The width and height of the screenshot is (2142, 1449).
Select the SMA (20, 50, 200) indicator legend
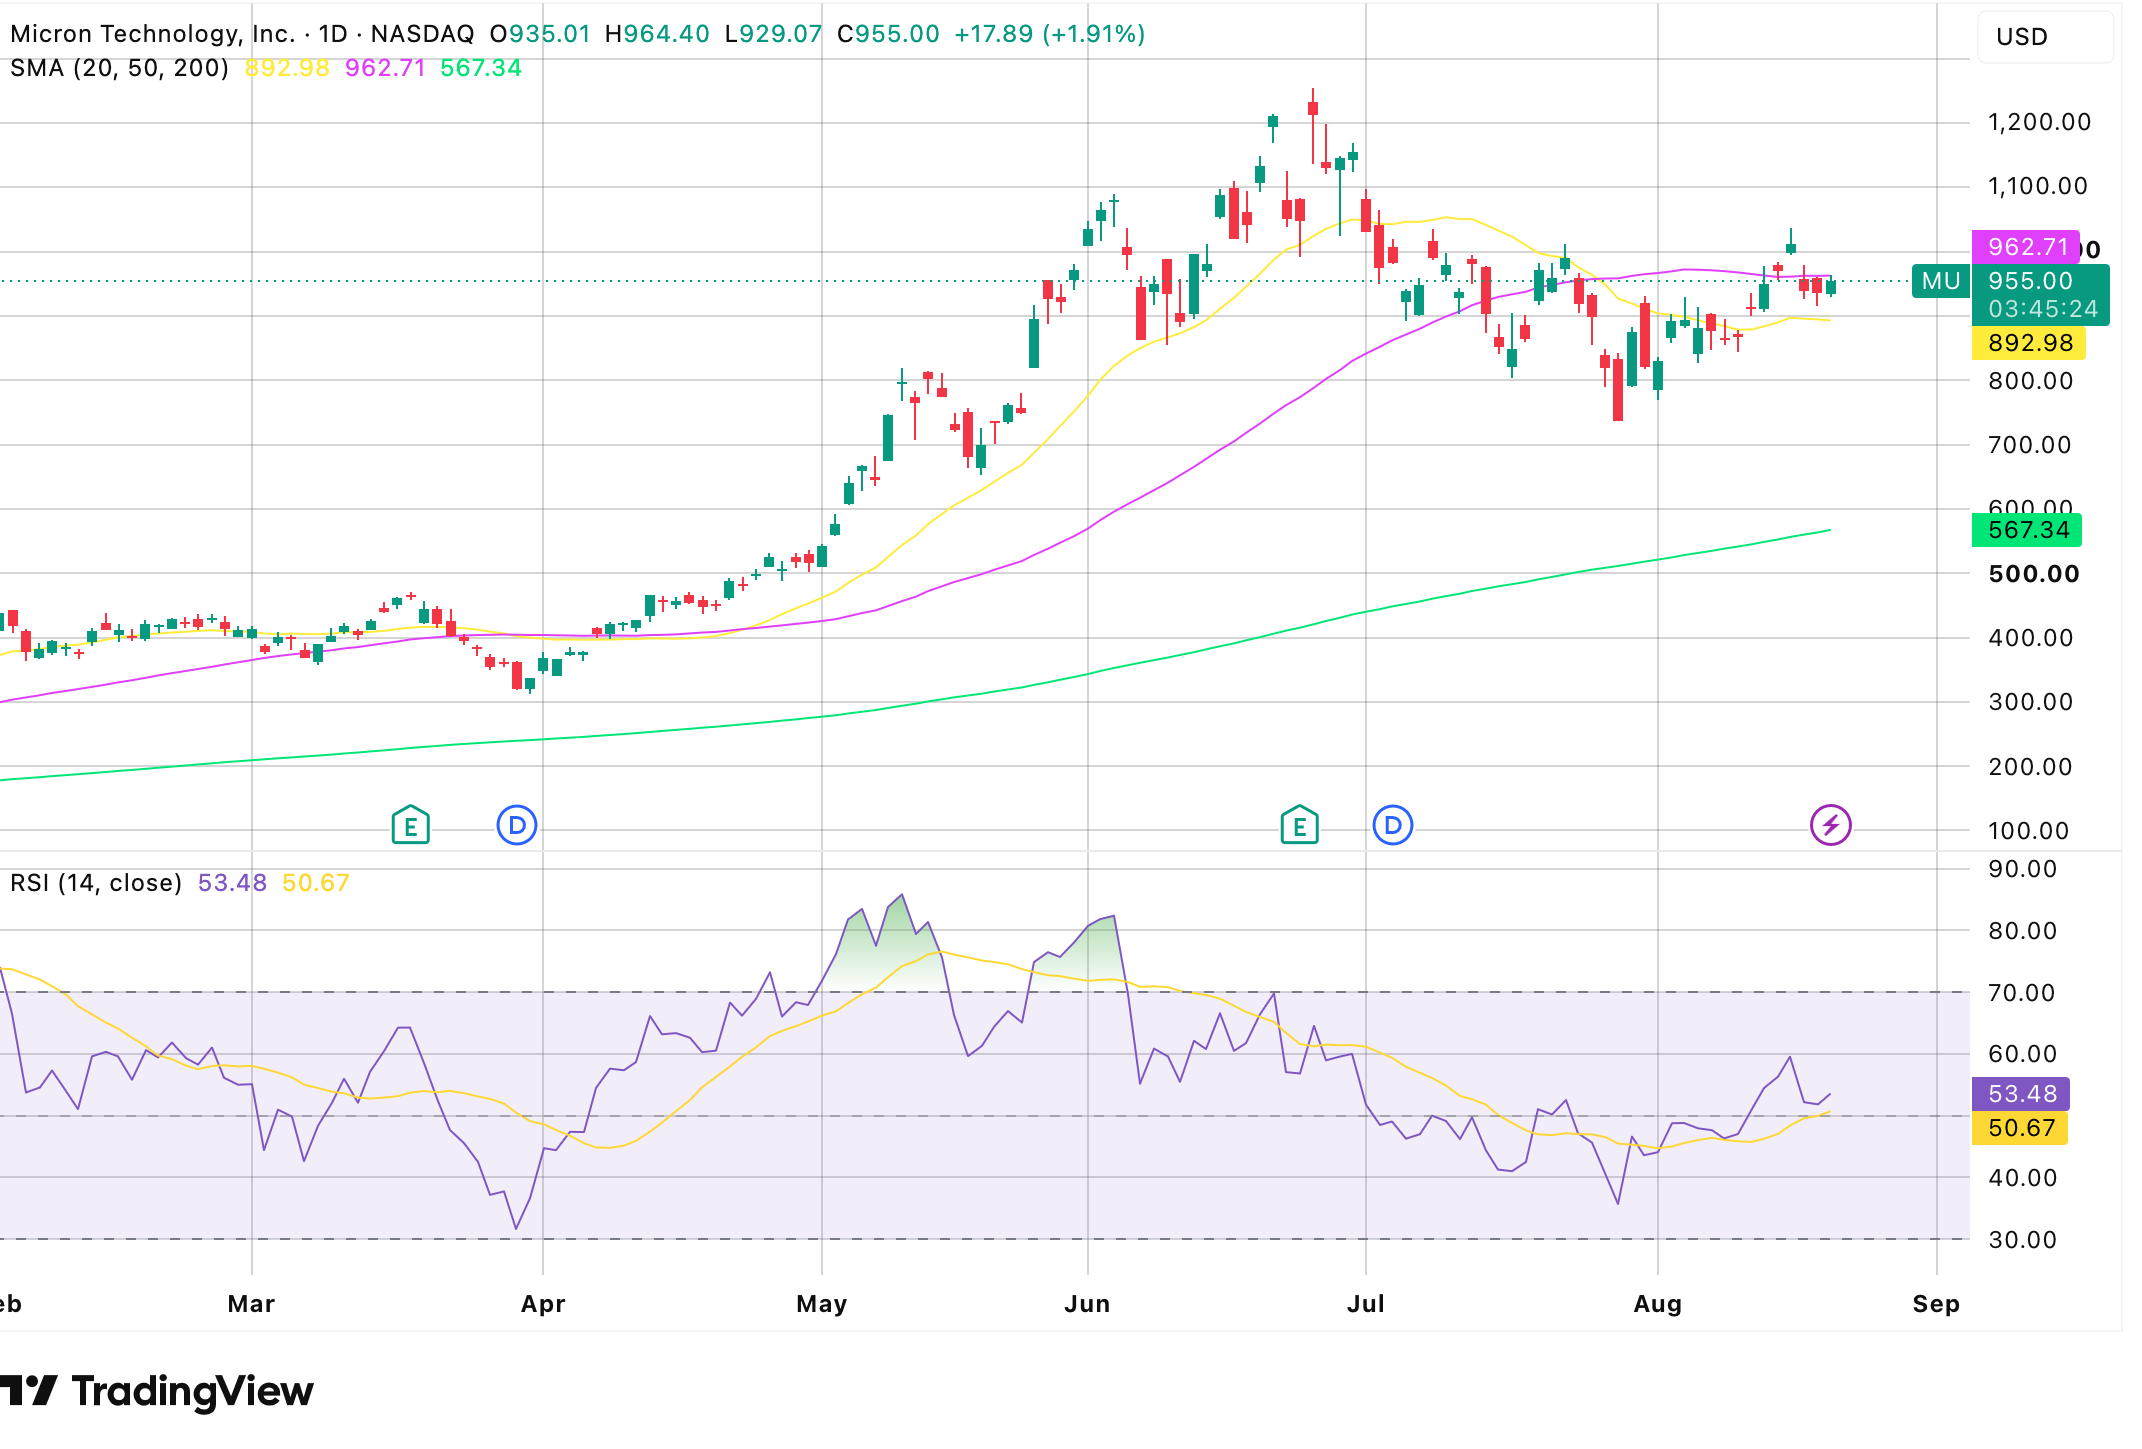coord(119,68)
